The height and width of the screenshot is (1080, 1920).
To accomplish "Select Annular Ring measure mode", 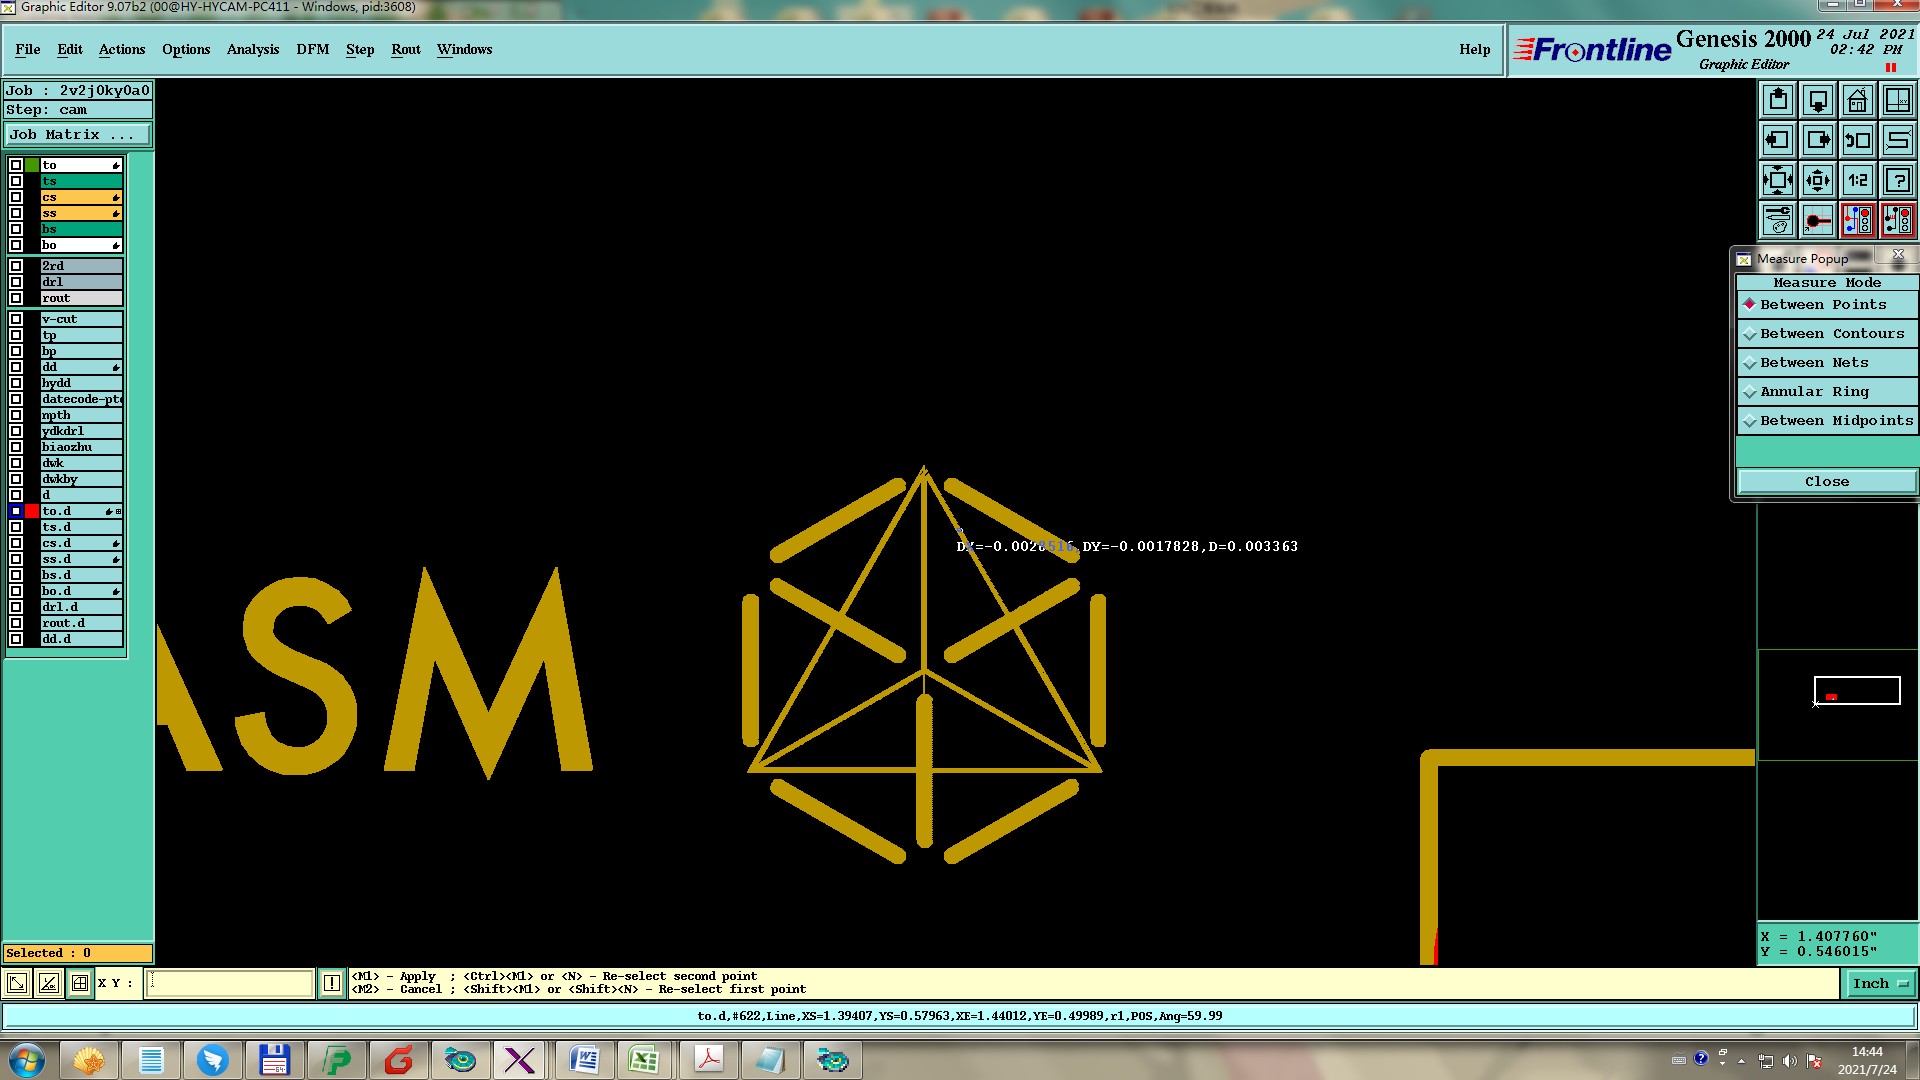I will point(1813,392).
